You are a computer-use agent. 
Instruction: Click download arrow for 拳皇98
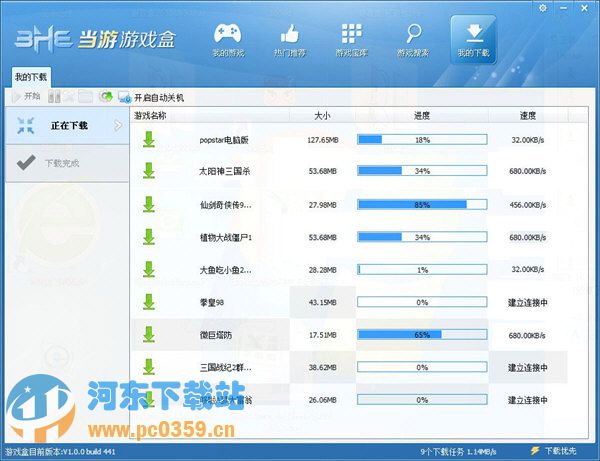point(149,302)
